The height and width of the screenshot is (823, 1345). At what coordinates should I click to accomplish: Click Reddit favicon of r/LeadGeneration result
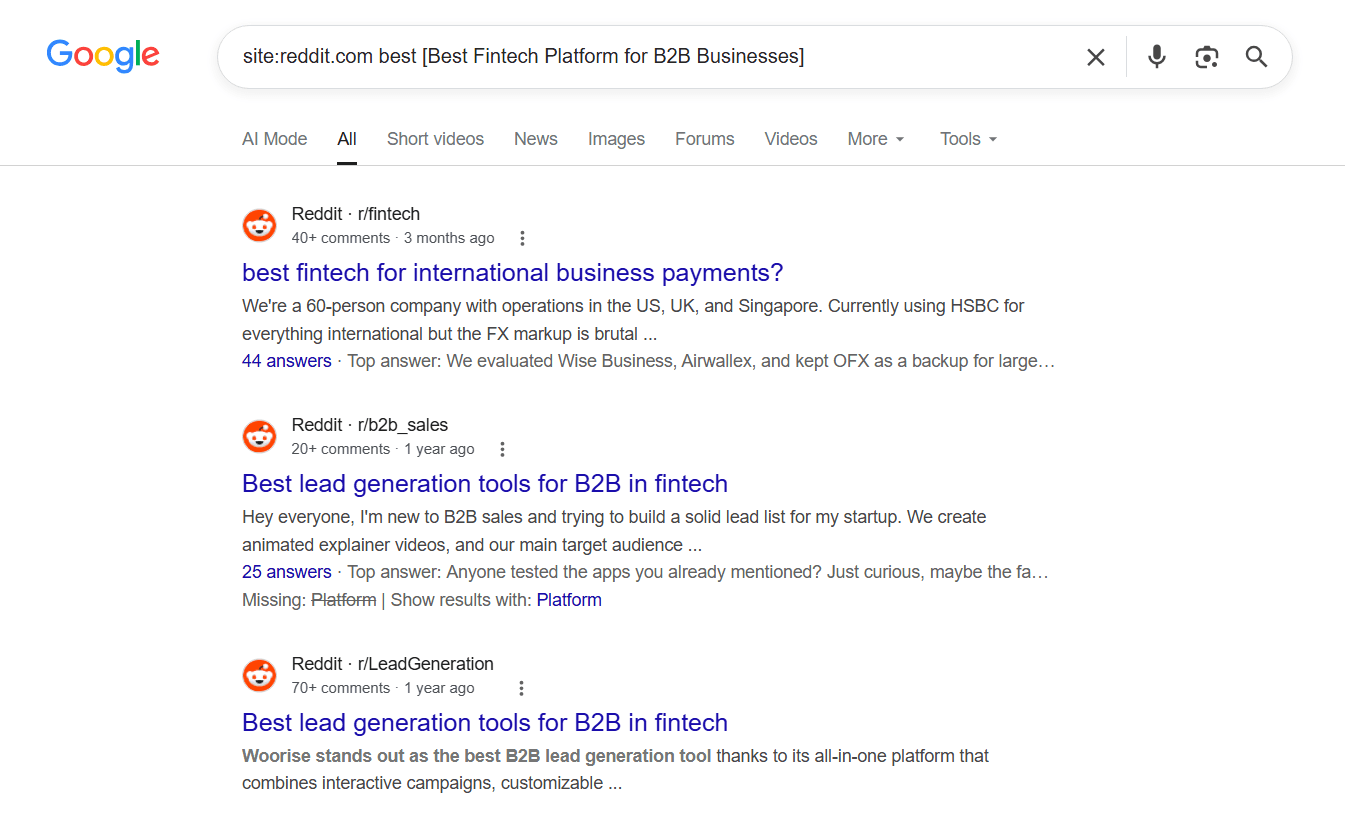click(x=260, y=675)
